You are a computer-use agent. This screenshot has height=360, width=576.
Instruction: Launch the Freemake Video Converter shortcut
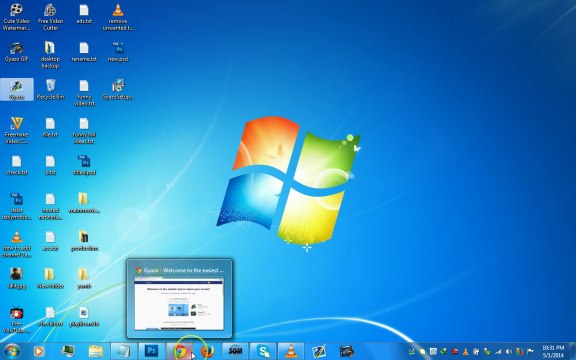point(17,130)
